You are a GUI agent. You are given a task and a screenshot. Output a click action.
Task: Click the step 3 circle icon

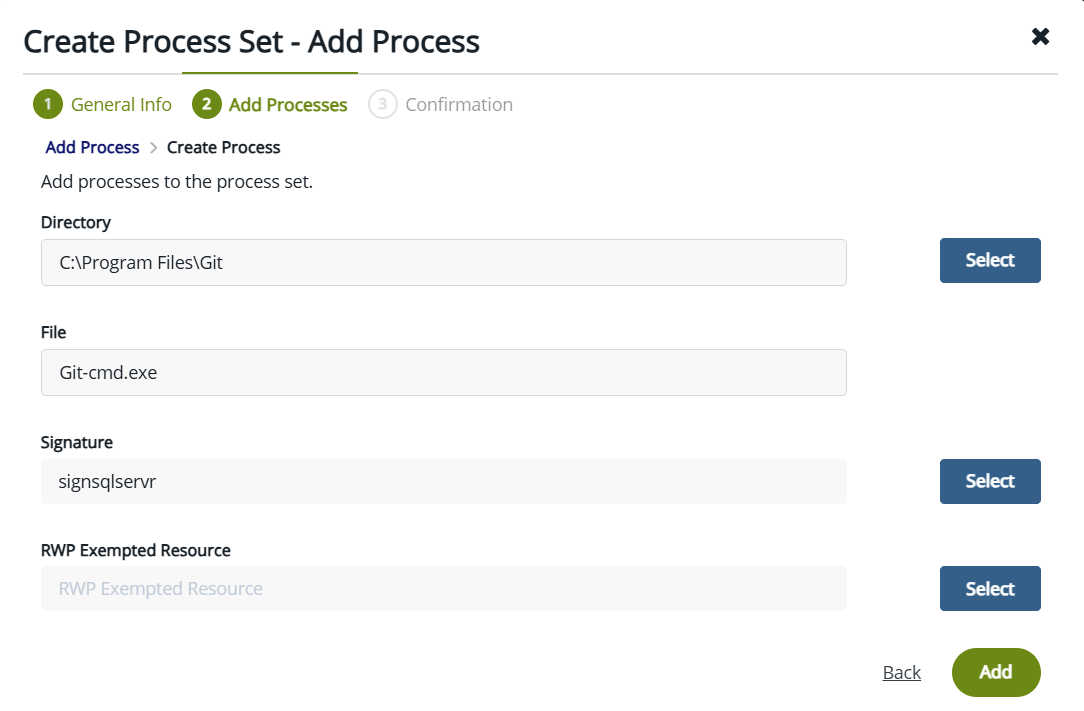click(x=383, y=105)
